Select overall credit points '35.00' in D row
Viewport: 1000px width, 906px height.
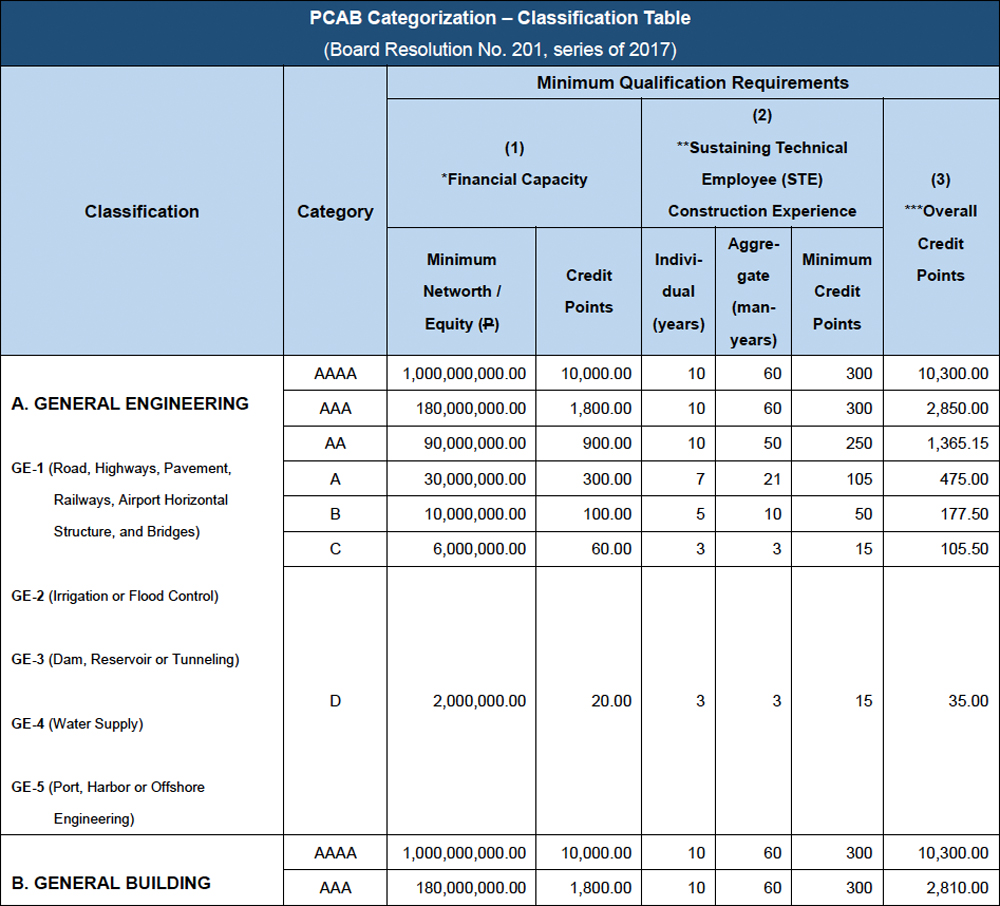(x=968, y=701)
